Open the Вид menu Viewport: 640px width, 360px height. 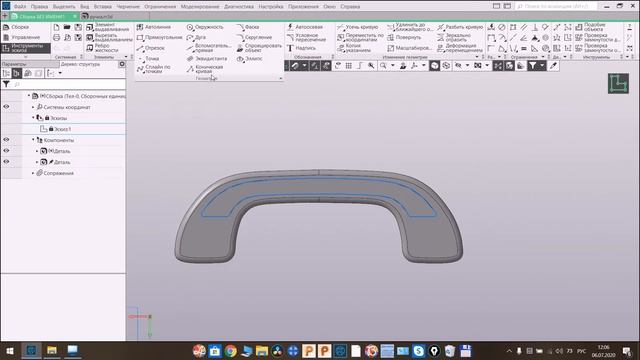84,7
